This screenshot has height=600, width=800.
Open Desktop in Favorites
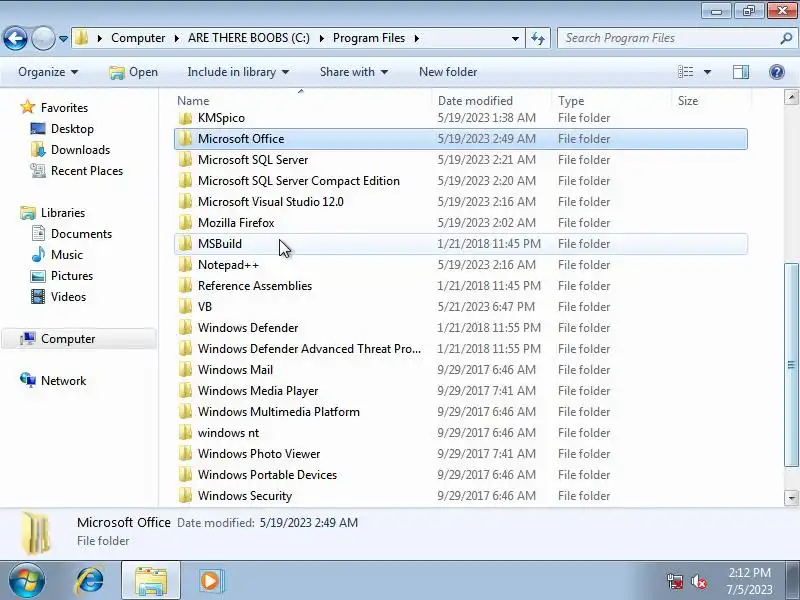pyautogui.click(x=72, y=129)
